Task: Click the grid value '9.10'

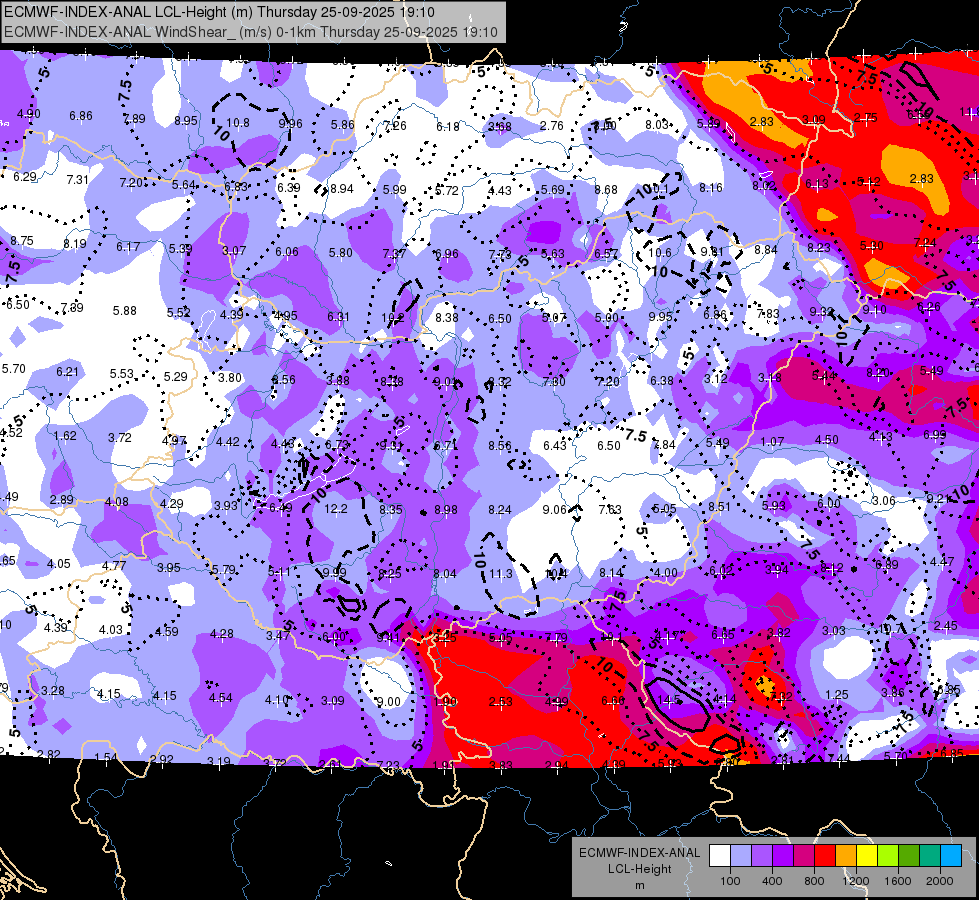Action: 875,309
